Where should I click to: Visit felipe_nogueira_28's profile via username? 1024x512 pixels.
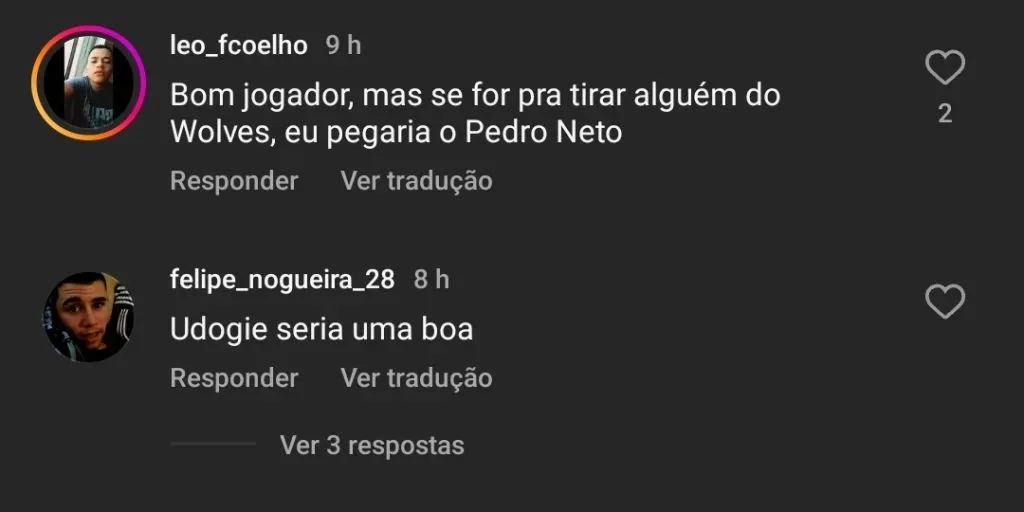pos(282,279)
